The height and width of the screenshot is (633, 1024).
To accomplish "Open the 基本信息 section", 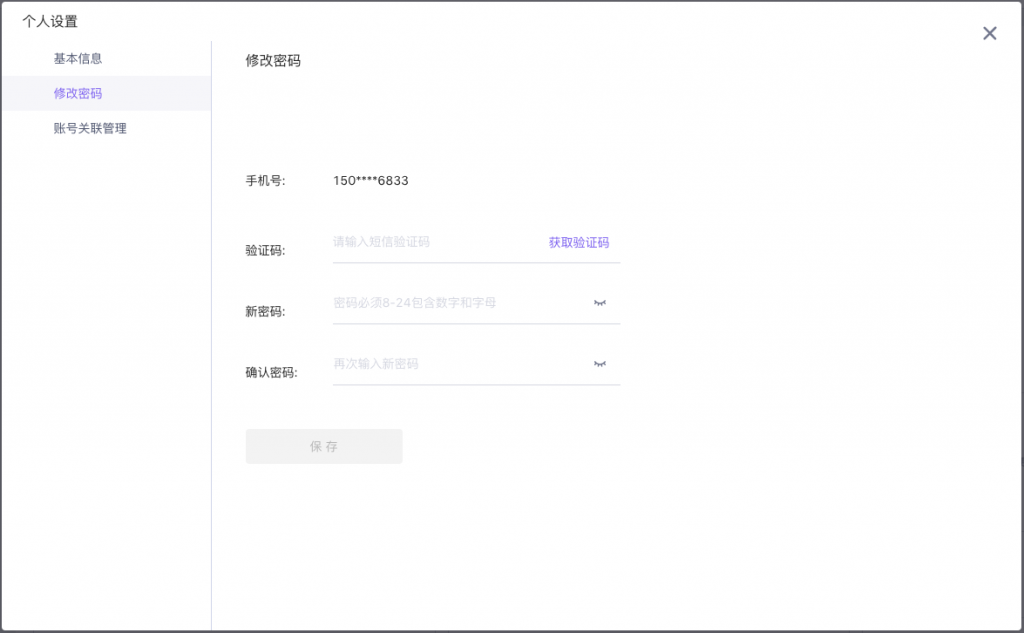I will 78,58.
